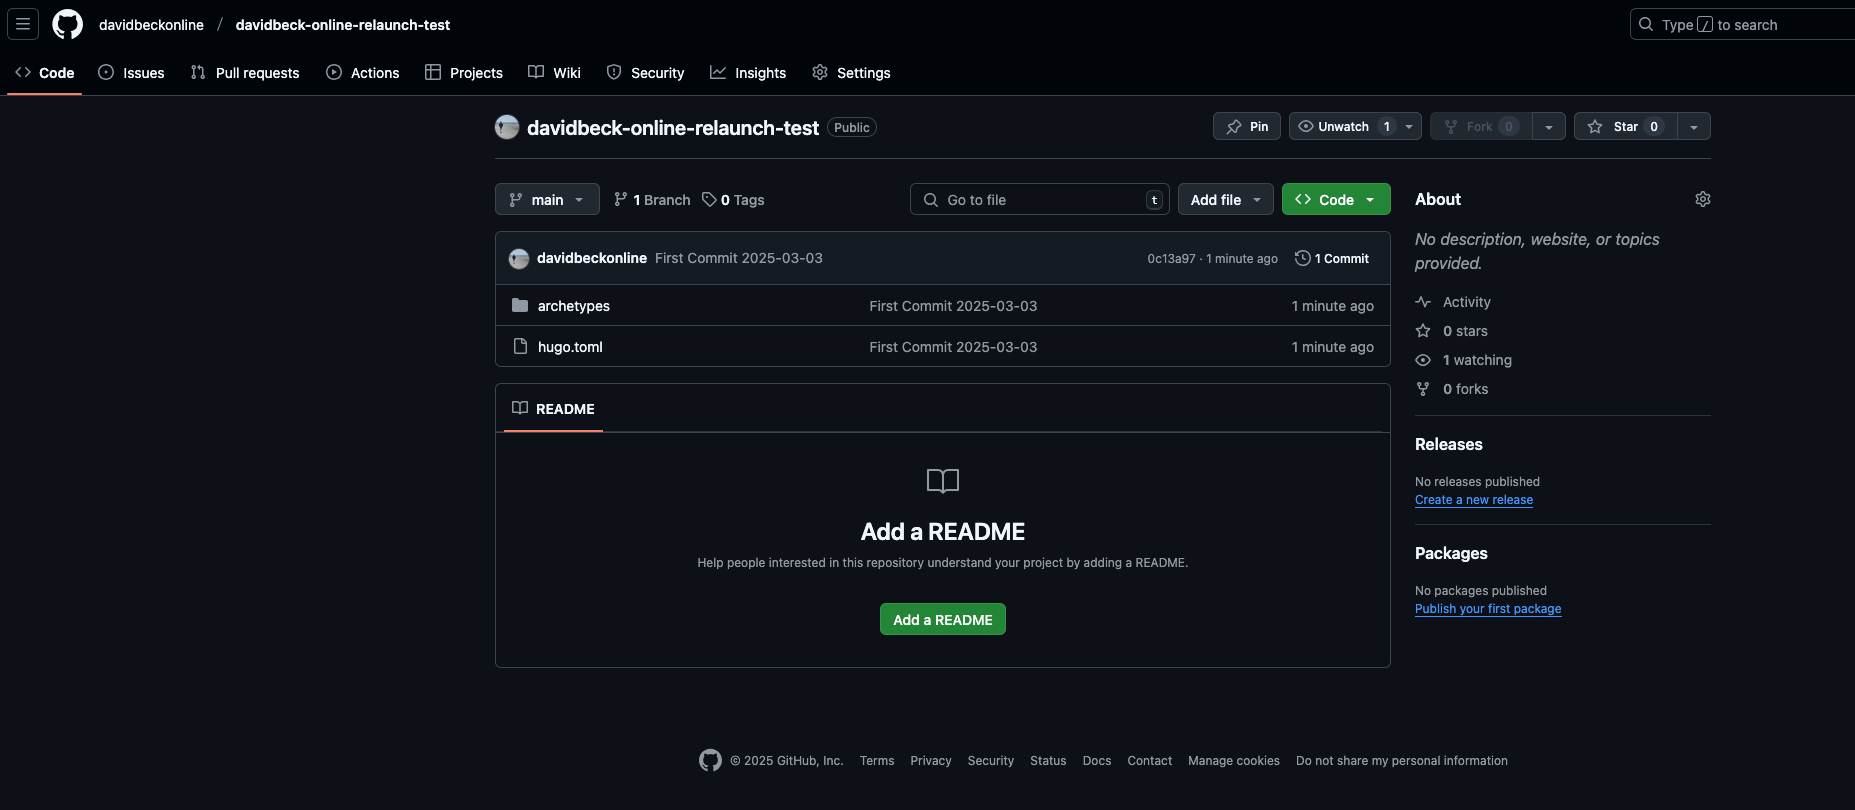Open the Security tab

[x=646, y=72]
